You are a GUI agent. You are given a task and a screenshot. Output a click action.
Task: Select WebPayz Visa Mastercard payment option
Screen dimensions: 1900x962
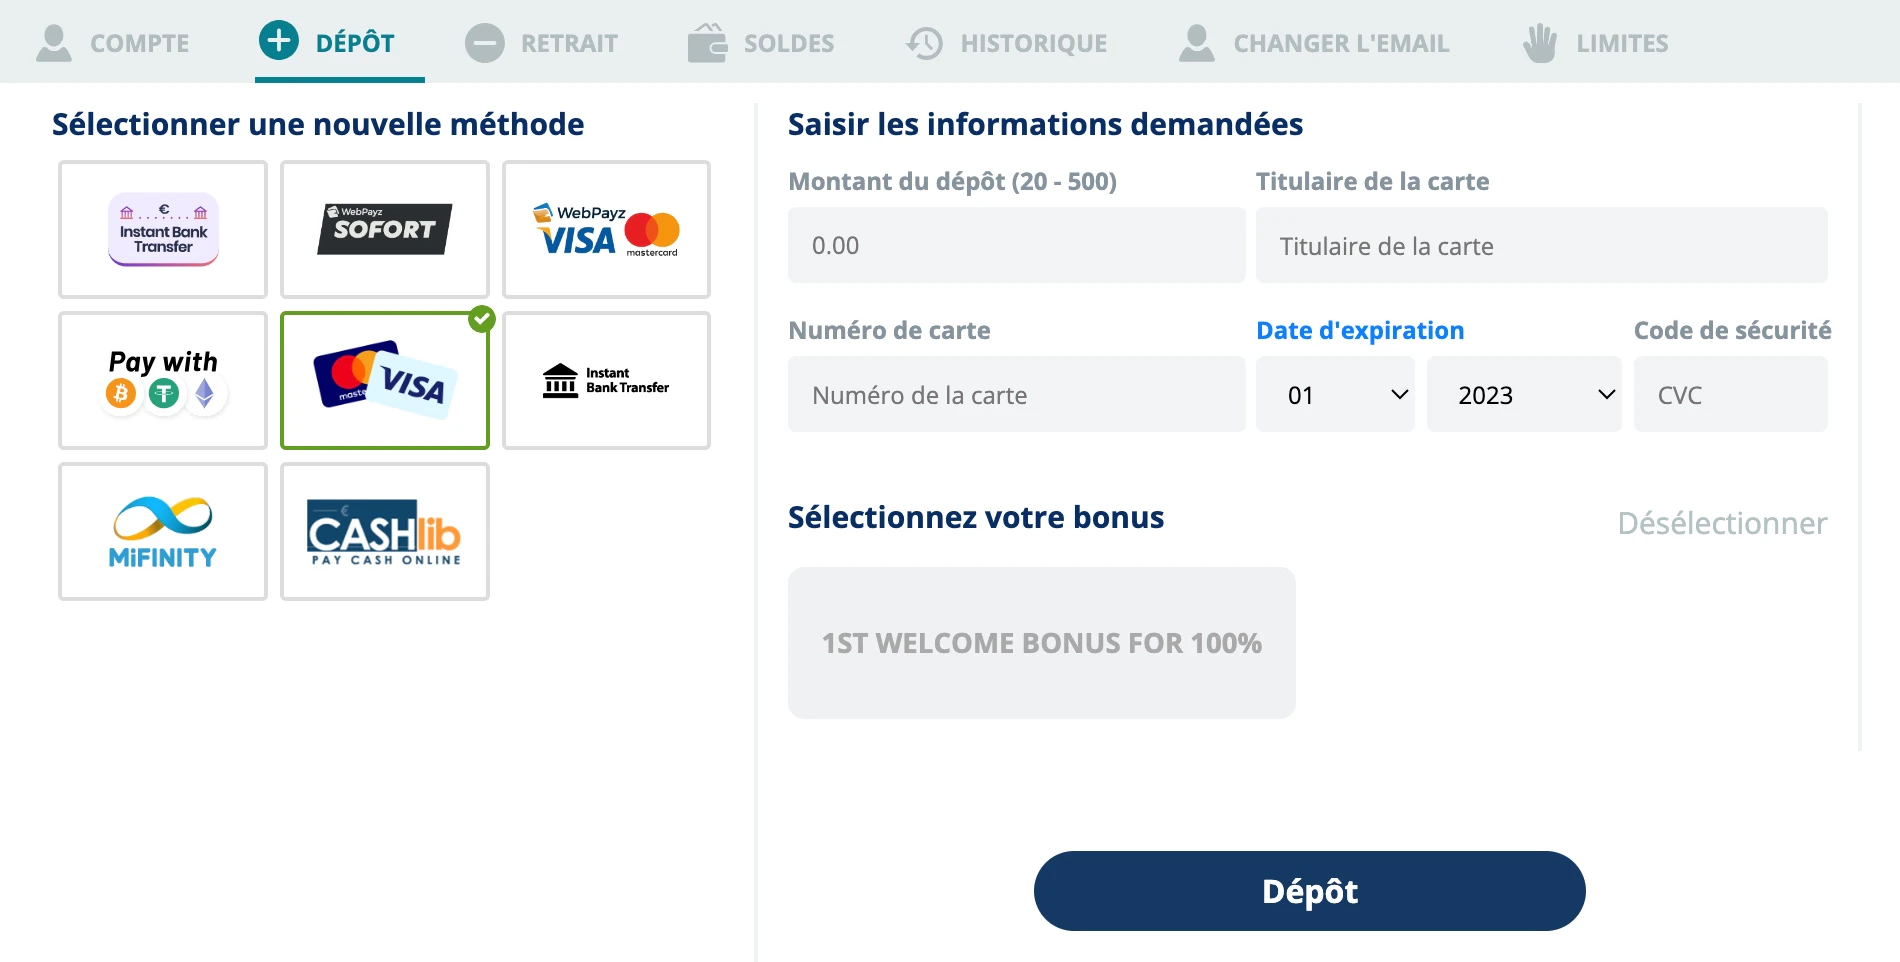607,229
